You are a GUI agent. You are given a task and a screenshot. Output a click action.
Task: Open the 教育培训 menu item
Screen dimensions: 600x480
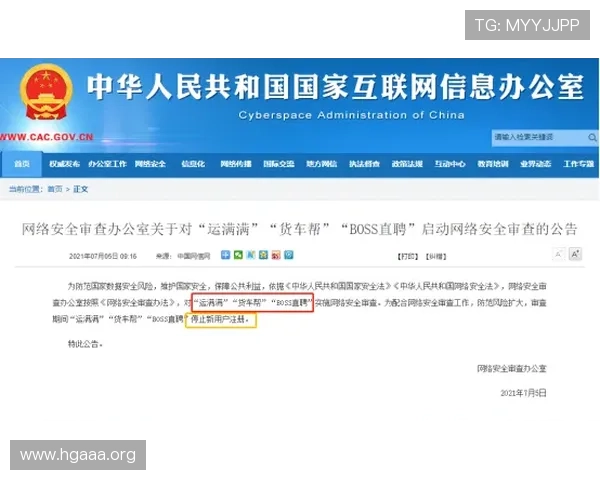coord(493,164)
